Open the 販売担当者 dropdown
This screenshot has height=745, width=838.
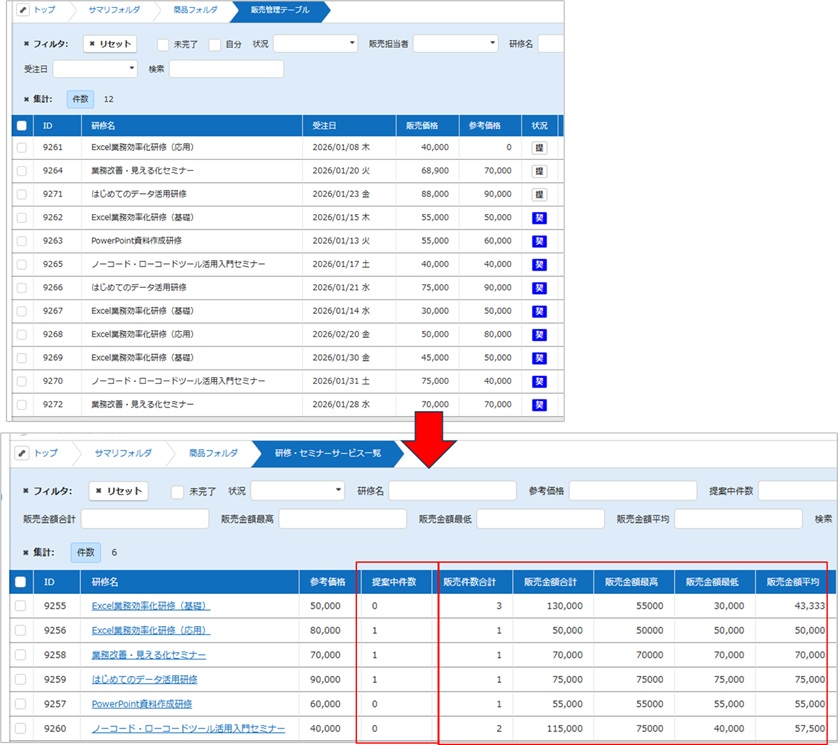point(455,44)
